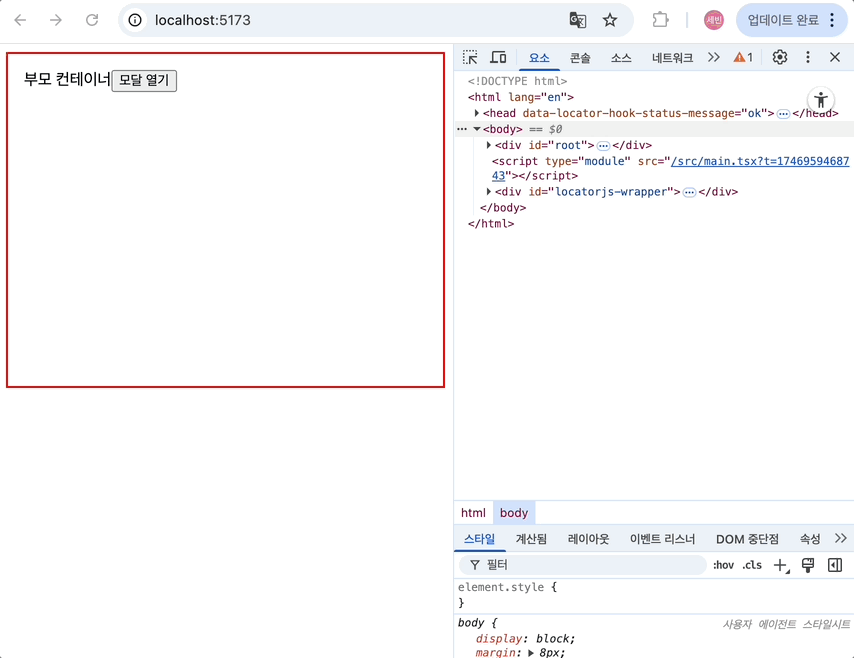854x658 pixels.
Task: Switch to the 소스 Sources tab
Action: click(621, 58)
